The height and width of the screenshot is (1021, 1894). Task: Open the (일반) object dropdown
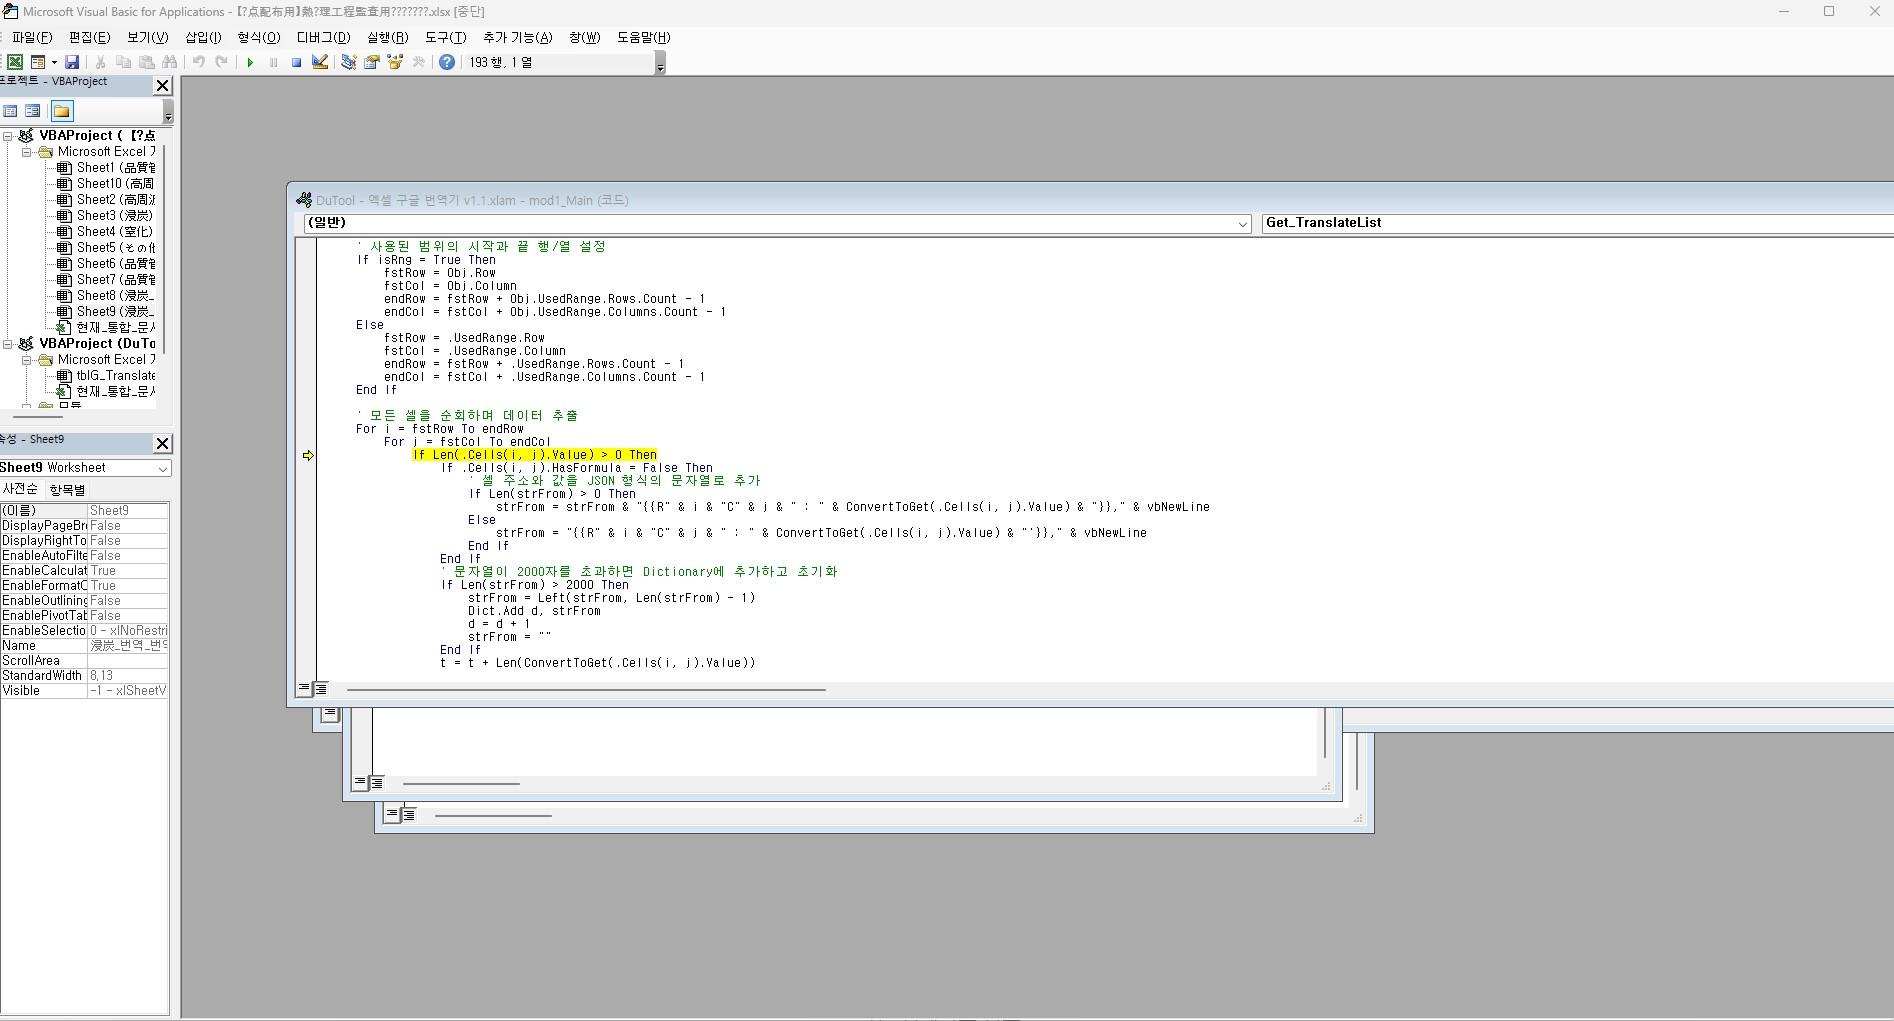click(1243, 224)
